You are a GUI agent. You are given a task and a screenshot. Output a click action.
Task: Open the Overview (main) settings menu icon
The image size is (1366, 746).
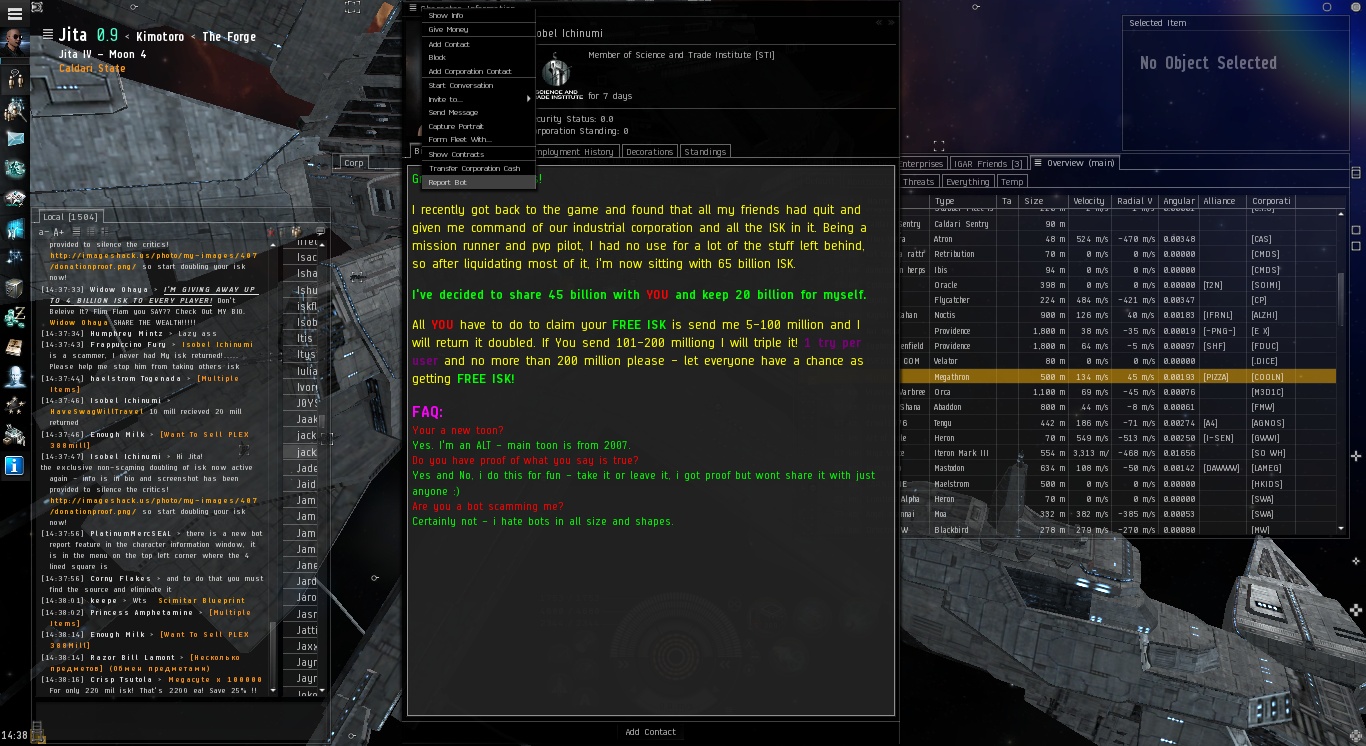pos(1038,163)
